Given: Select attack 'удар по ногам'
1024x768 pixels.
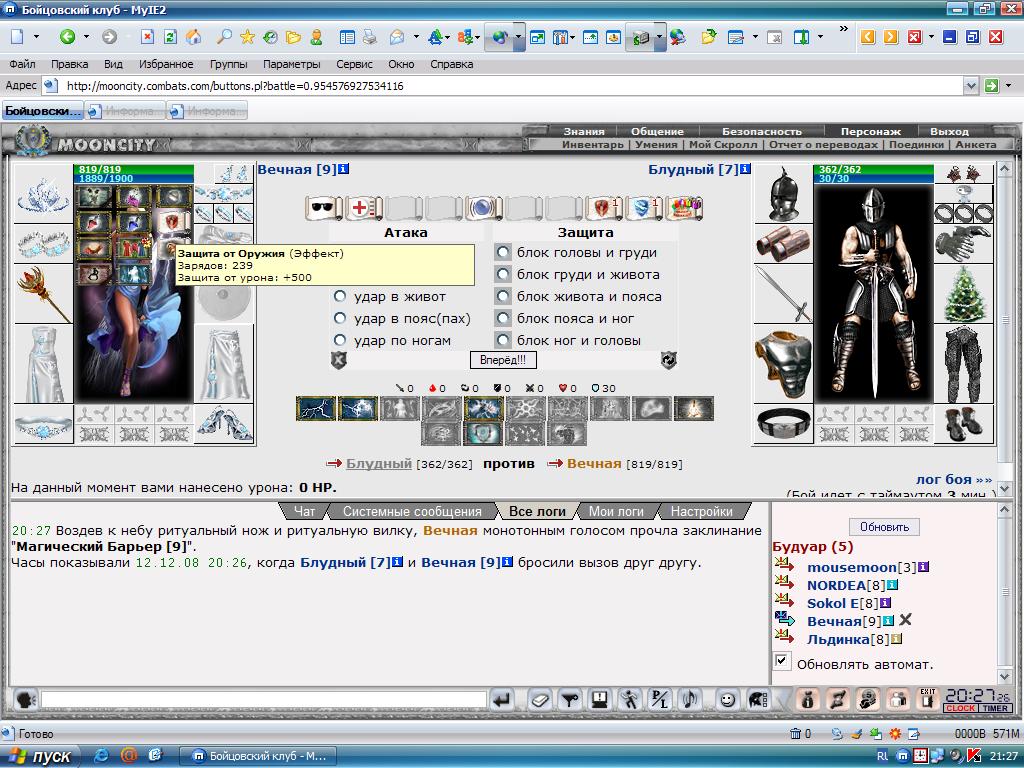Looking at the screenshot, I should tap(340, 340).
